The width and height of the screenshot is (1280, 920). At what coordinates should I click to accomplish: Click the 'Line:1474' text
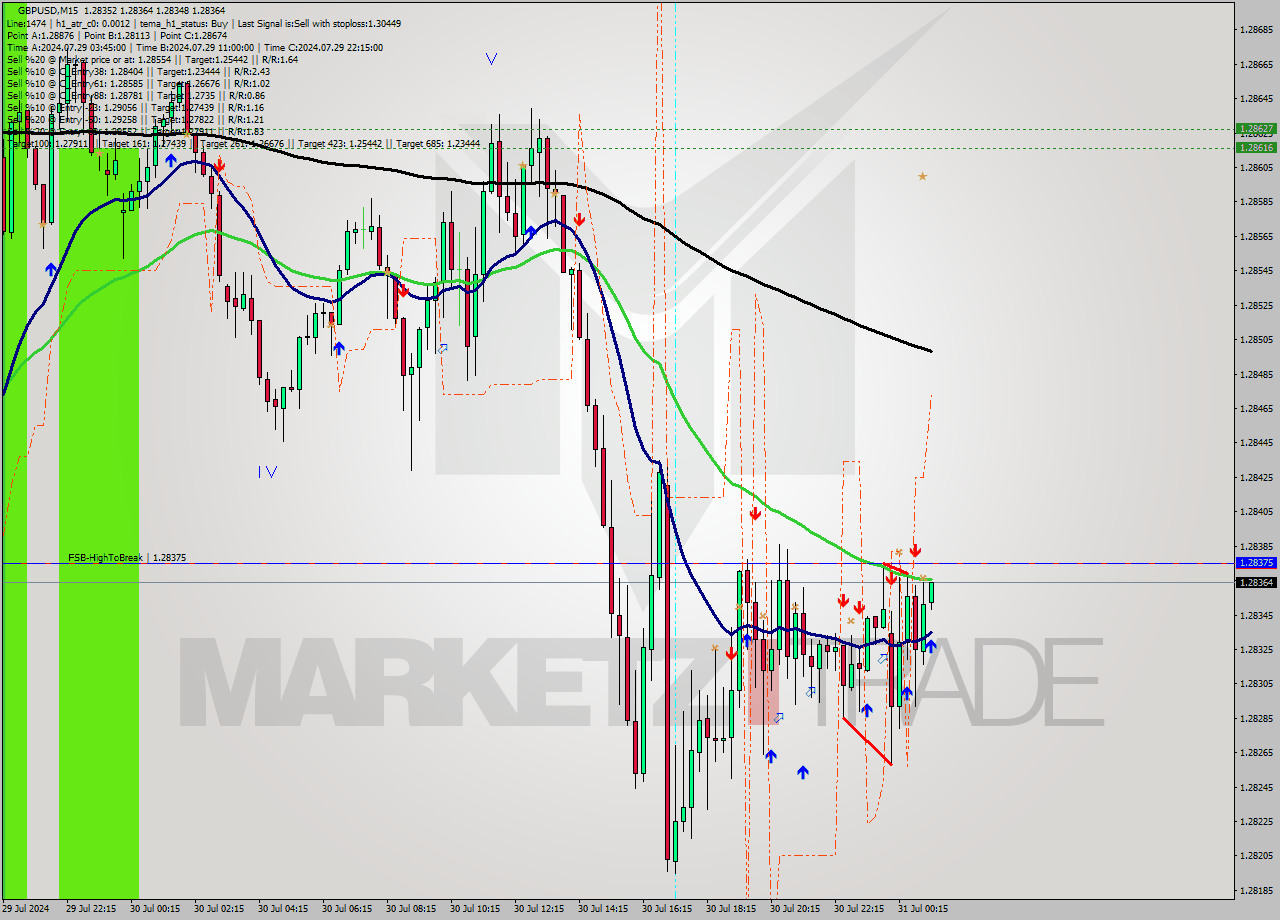[26, 23]
